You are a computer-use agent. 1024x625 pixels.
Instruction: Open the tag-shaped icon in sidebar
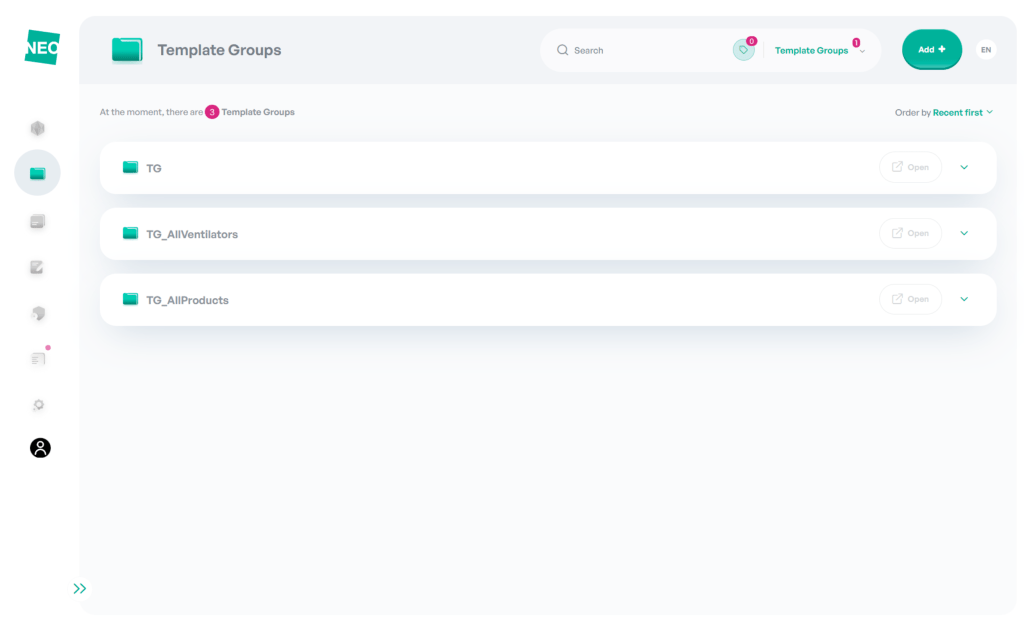pyautogui.click(x=39, y=313)
